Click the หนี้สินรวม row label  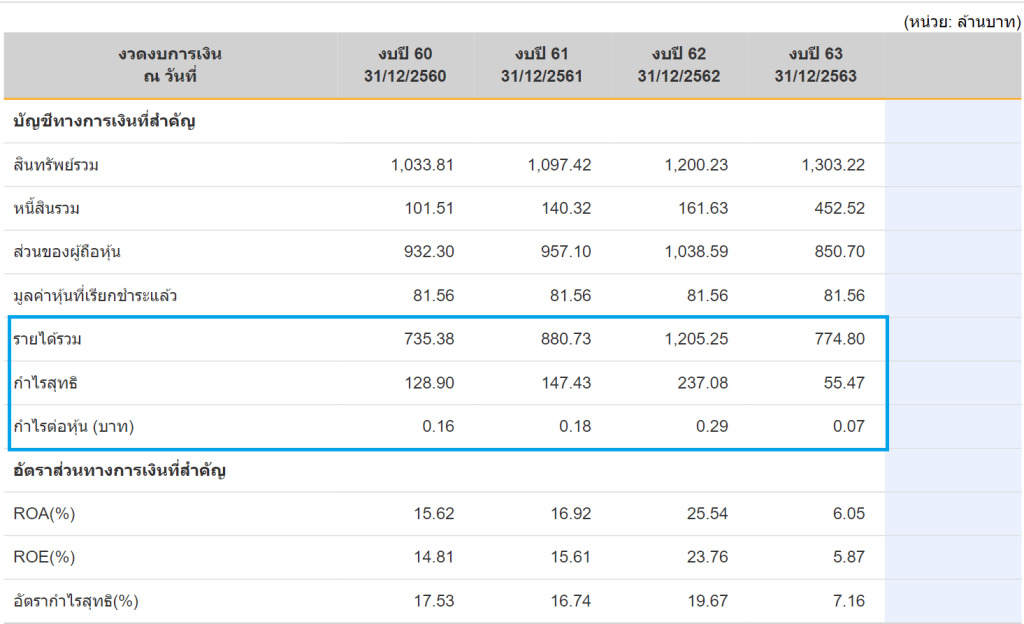pyautogui.click(x=47, y=209)
